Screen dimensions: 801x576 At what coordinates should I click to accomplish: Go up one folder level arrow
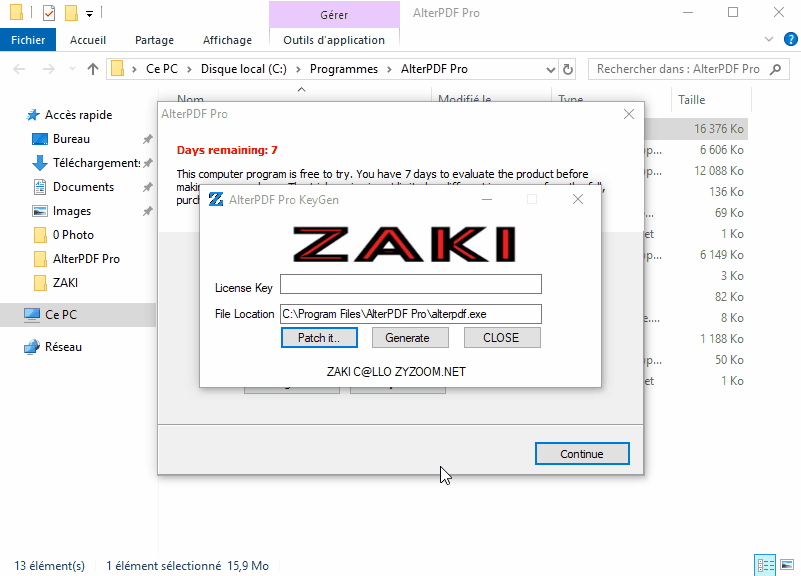[92, 69]
